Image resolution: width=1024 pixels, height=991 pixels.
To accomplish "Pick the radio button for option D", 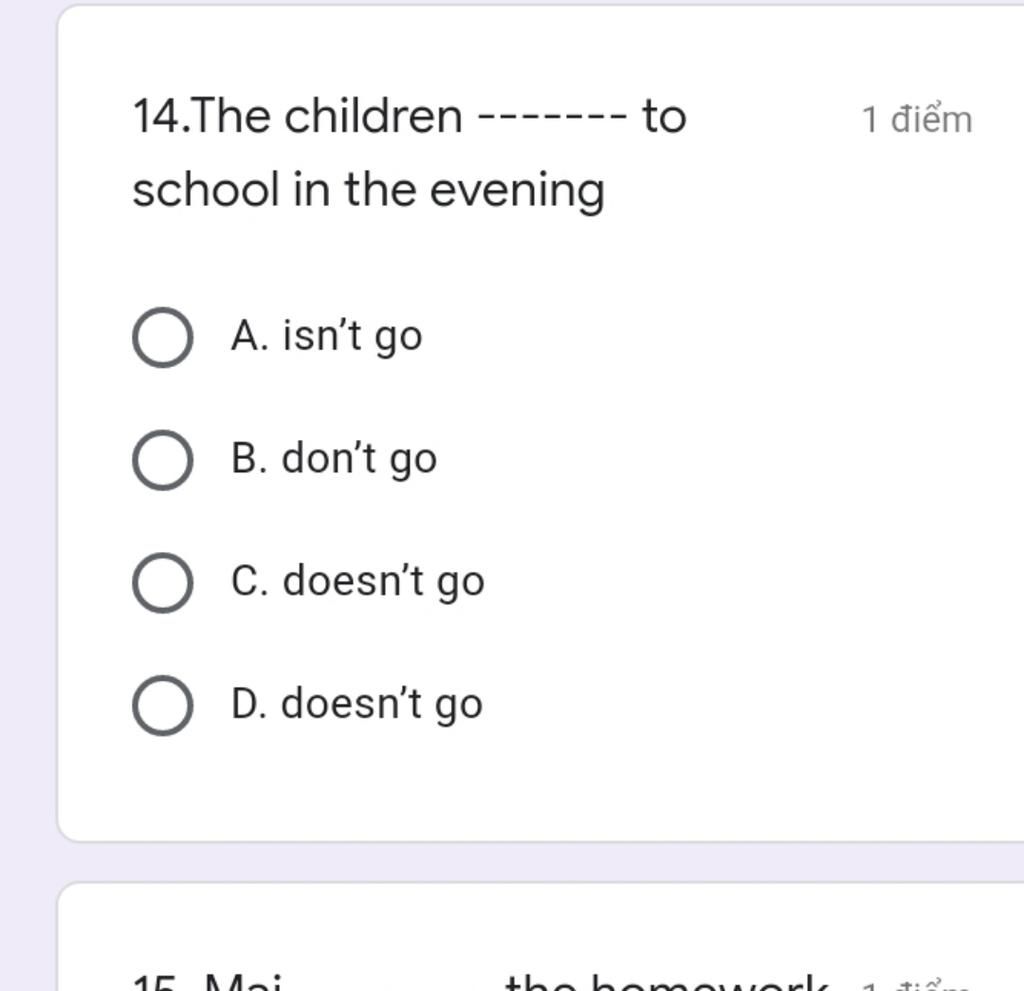I will tap(163, 706).
